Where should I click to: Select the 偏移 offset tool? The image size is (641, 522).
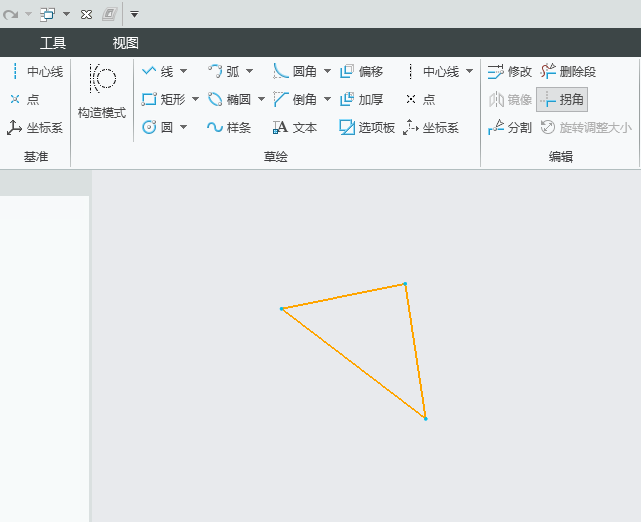coord(361,72)
